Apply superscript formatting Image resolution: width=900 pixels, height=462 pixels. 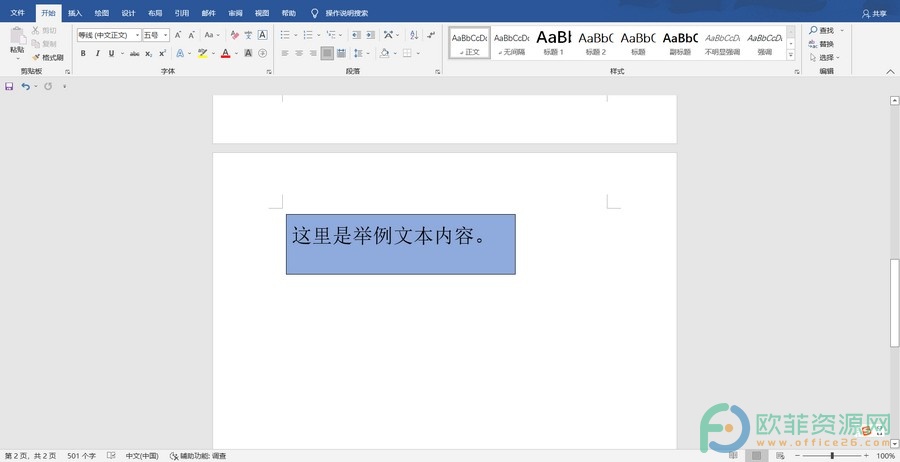click(x=162, y=53)
